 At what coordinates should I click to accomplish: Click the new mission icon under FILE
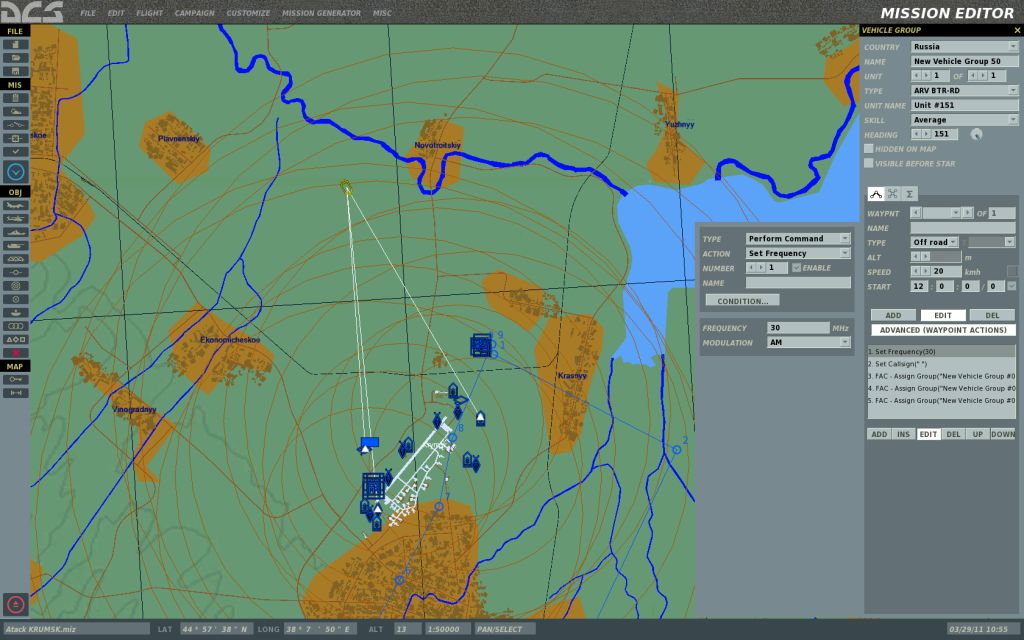(x=16, y=44)
